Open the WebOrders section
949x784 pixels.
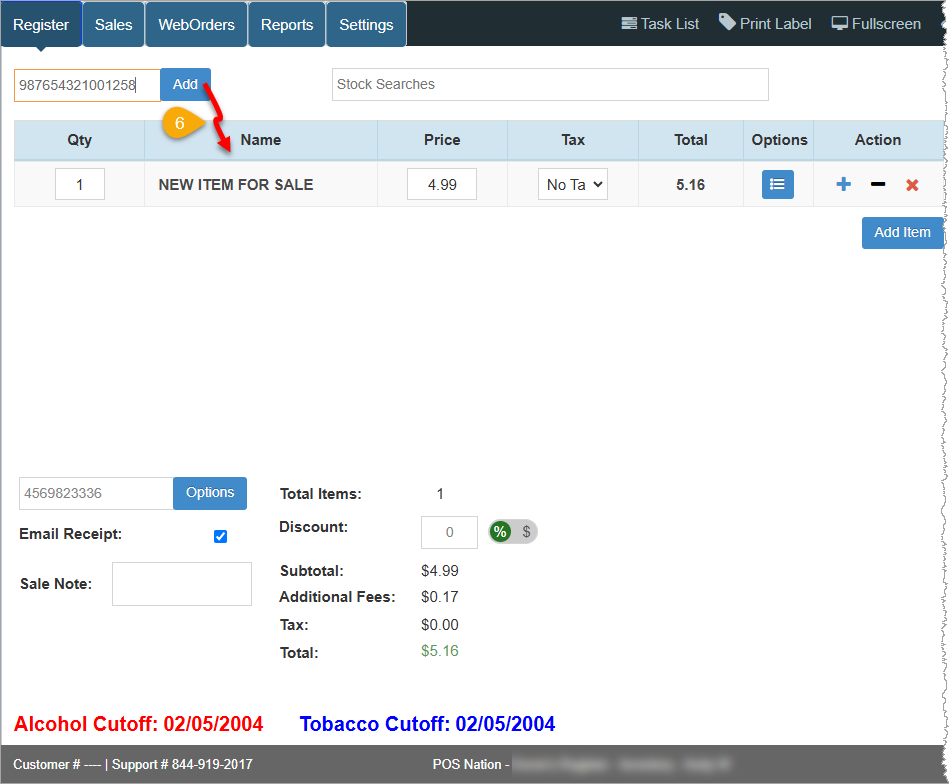pos(195,22)
